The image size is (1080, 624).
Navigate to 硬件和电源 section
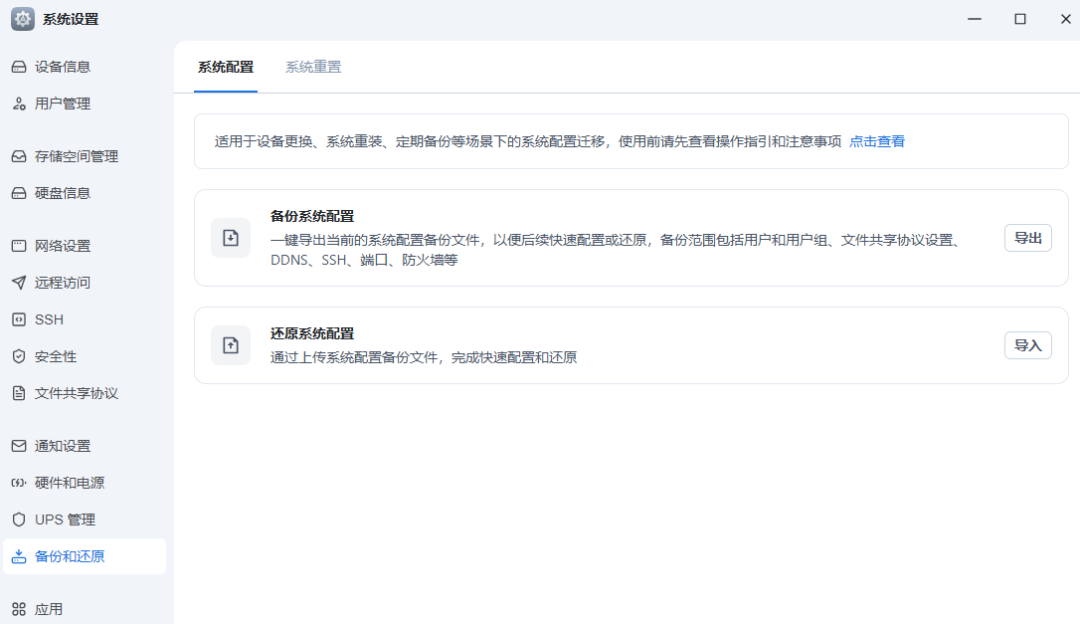69,483
